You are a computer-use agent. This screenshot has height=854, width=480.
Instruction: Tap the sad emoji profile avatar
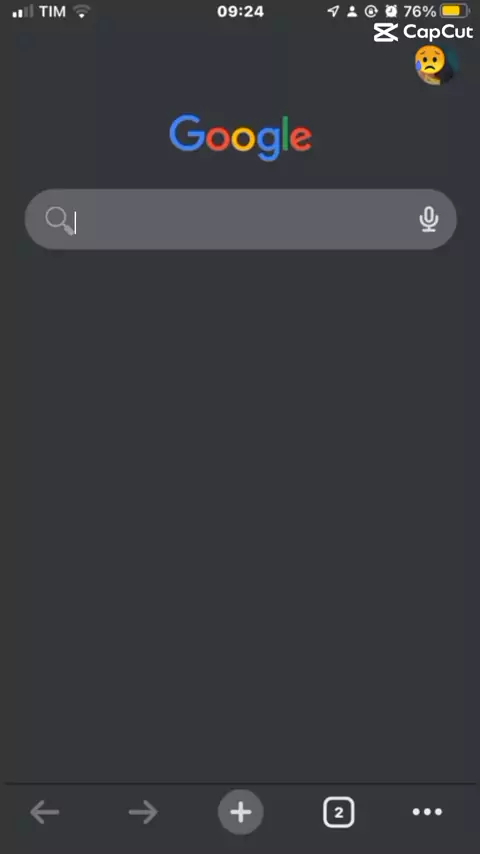pyautogui.click(x=434, y=65)
